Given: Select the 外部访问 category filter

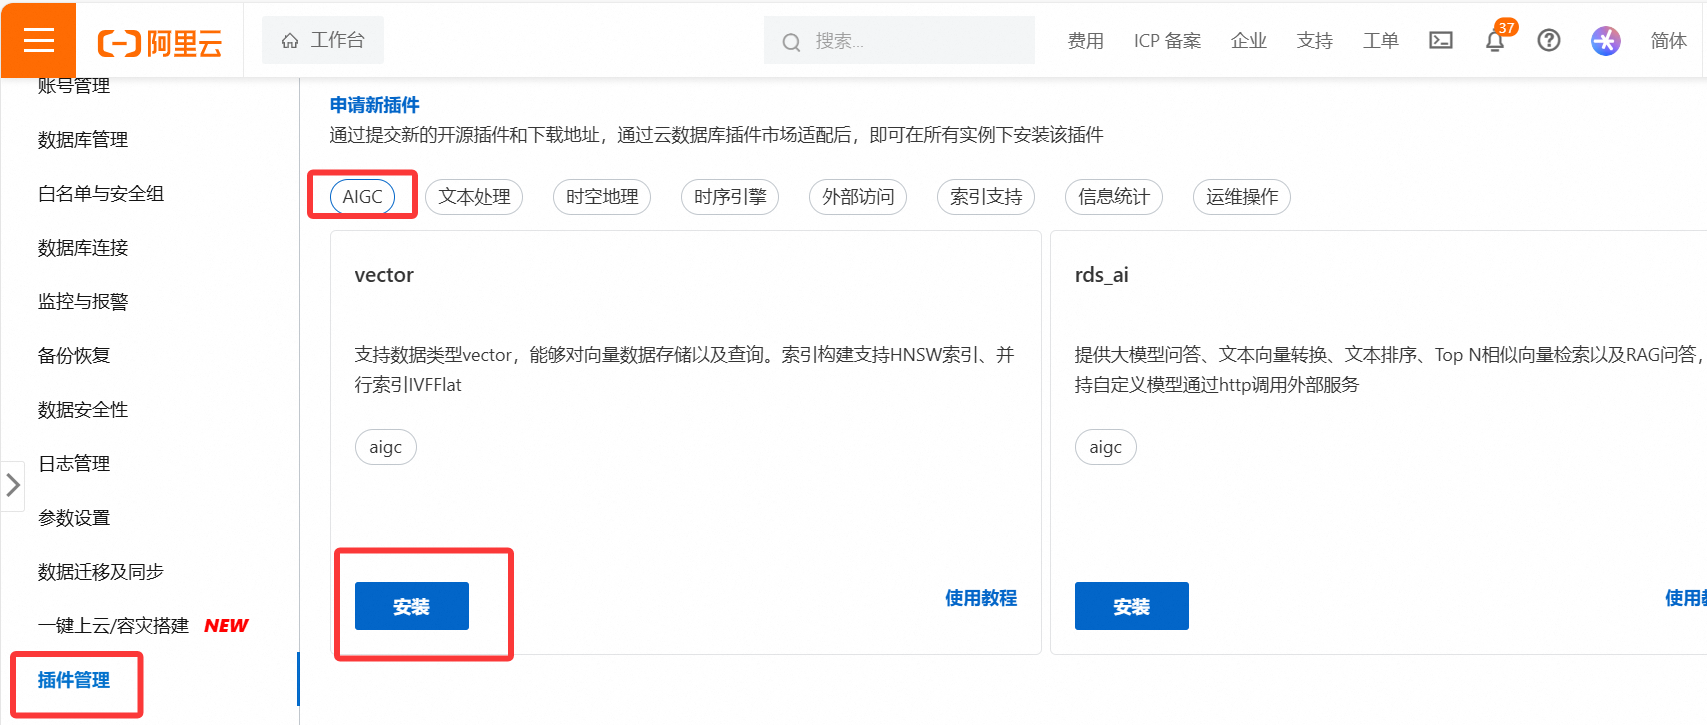Looking at the screenshot, I should pyautogui.click(x=858, y=197).
